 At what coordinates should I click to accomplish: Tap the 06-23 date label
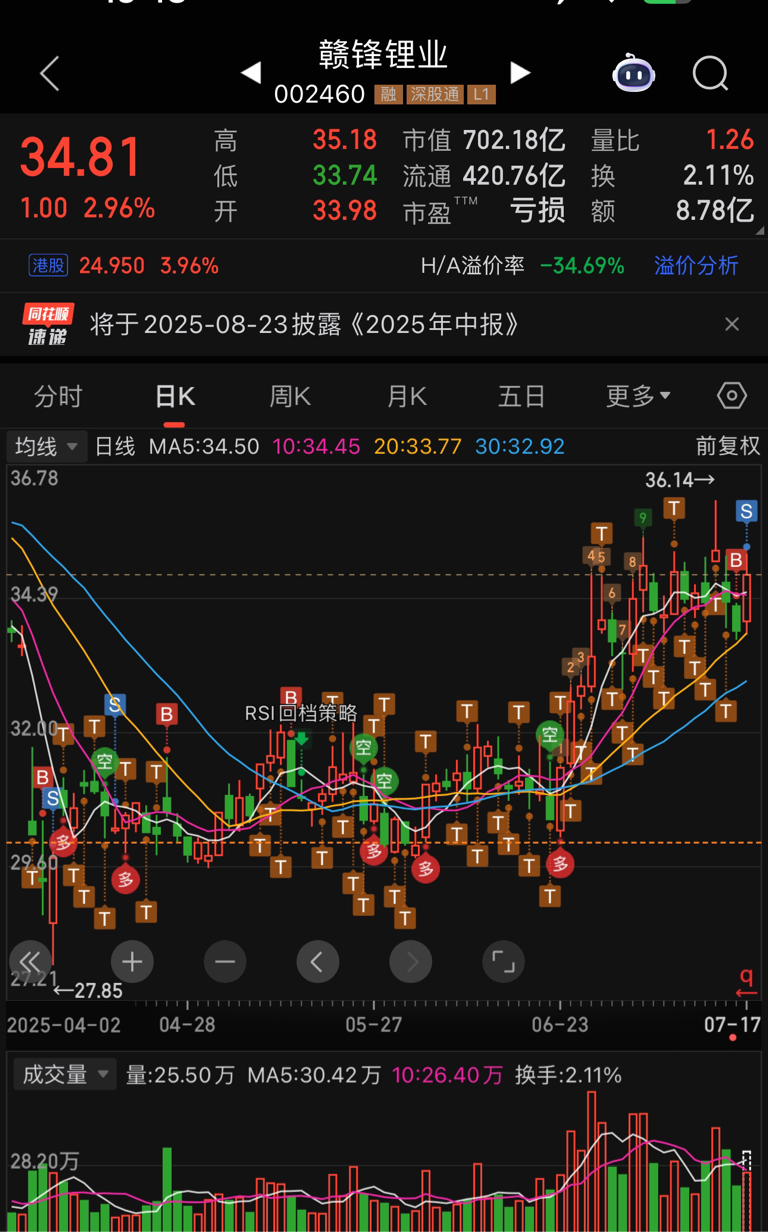tap(561, 1025)
